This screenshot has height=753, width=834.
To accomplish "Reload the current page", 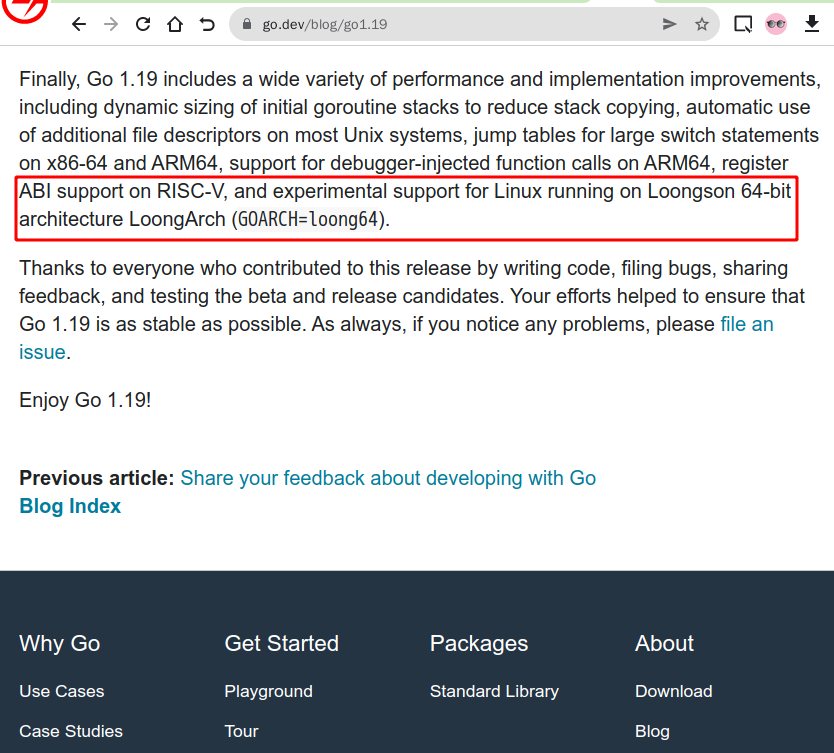I will [143, 24].
